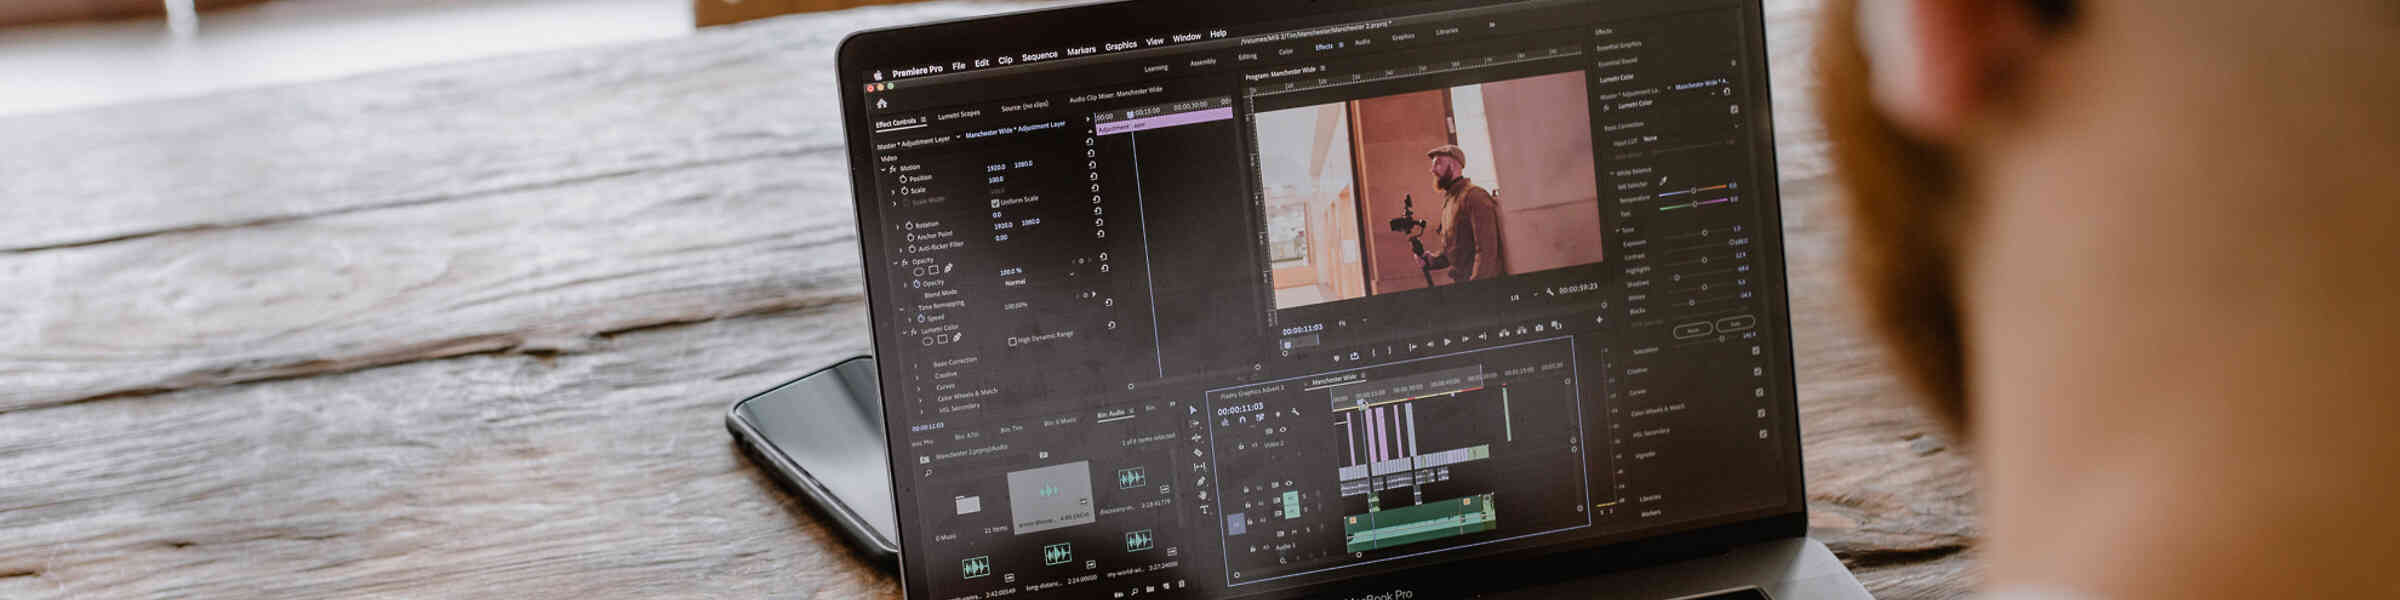Open the Markers menu
Viewport: 2400px width, 600px height.
click(x=1081, y=50)
